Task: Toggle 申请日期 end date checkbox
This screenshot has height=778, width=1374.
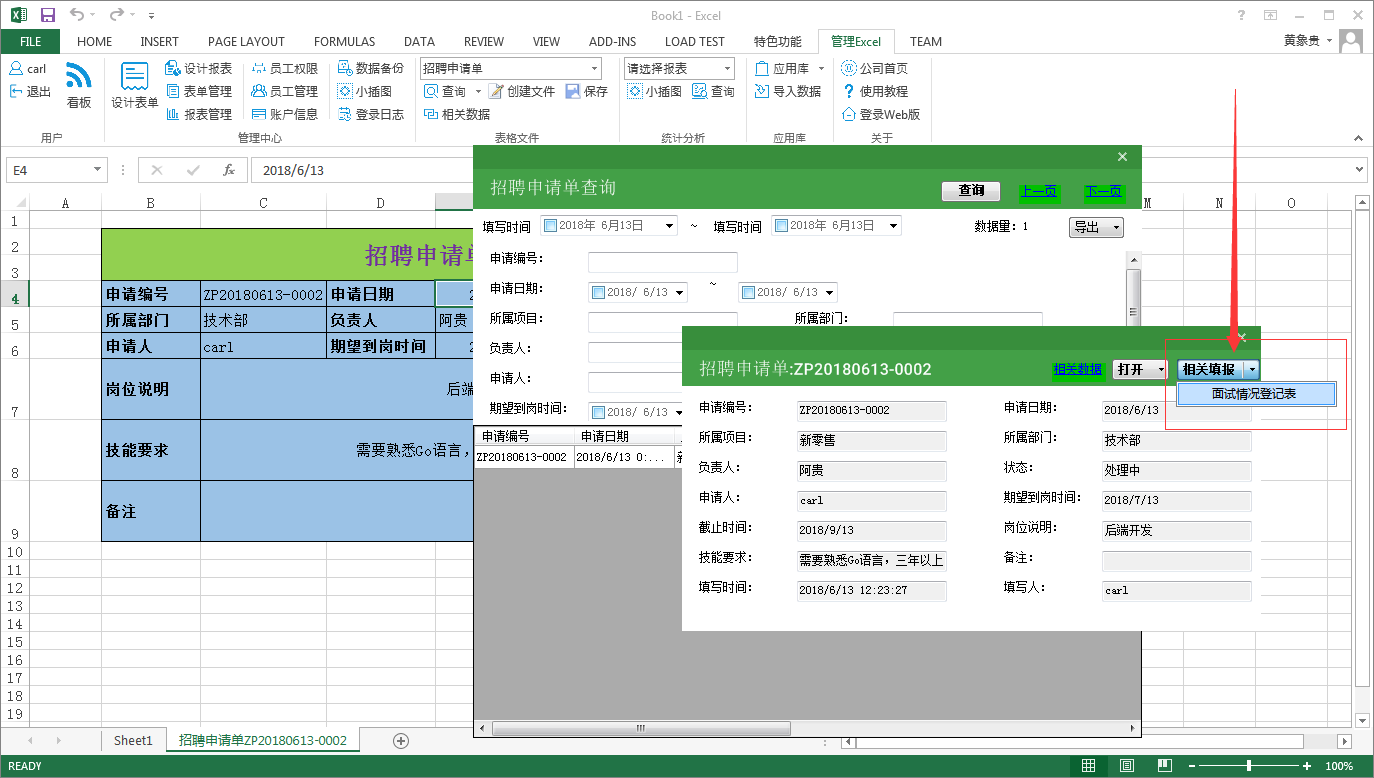Action: coord(748,293)
